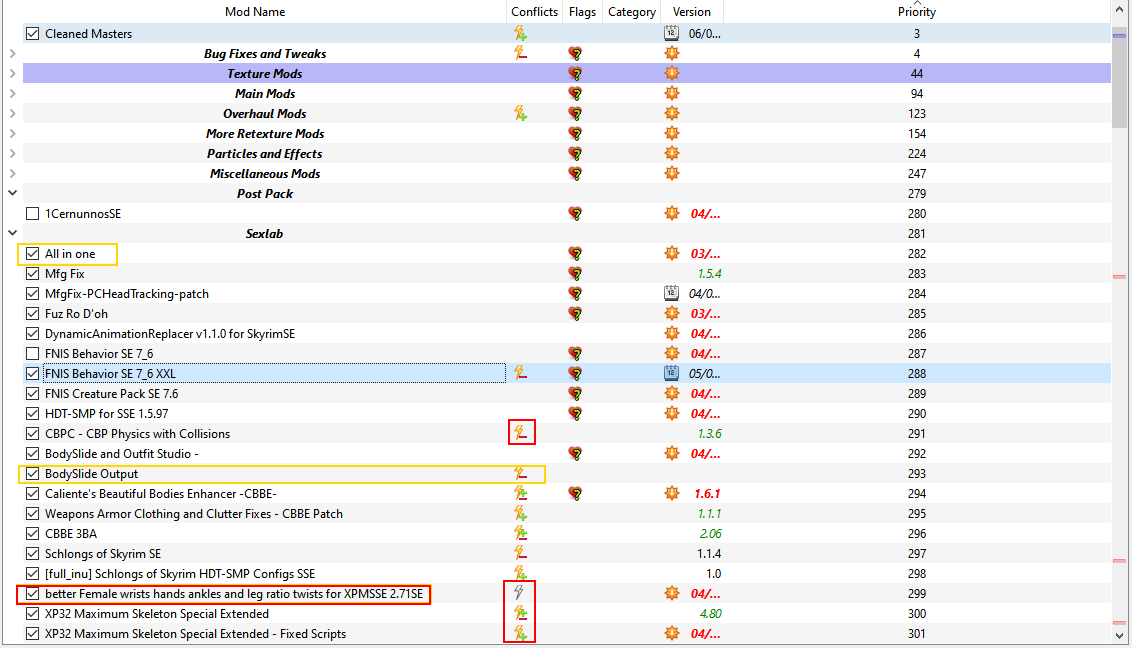Image resolution: width=1132 pixels, height=648 pixels.
Task: Expand More Retexture Mods group
Action: [12, 133]
